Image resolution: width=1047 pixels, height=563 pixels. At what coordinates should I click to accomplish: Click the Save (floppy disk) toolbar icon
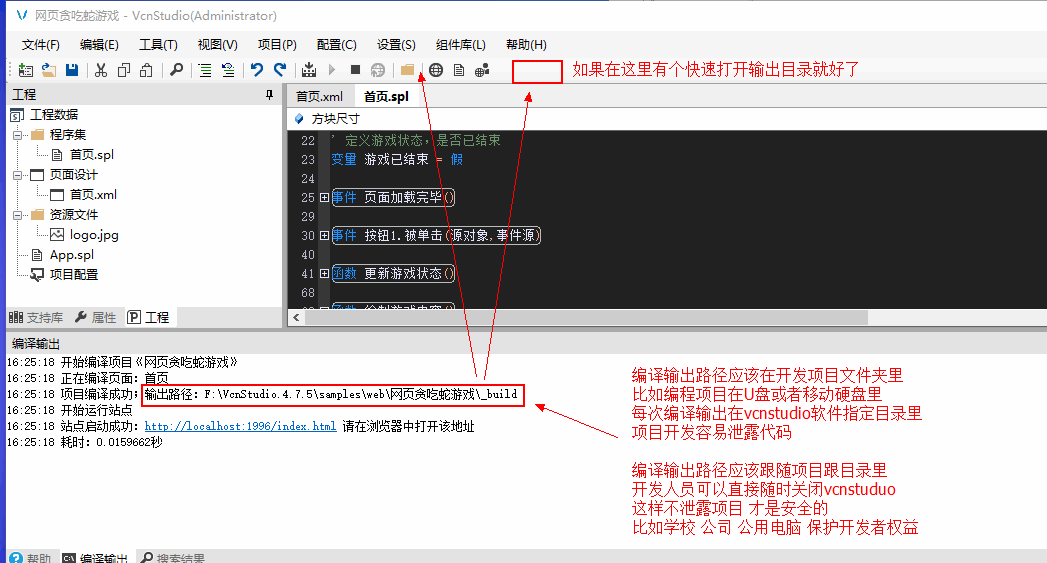click(72, 70)
